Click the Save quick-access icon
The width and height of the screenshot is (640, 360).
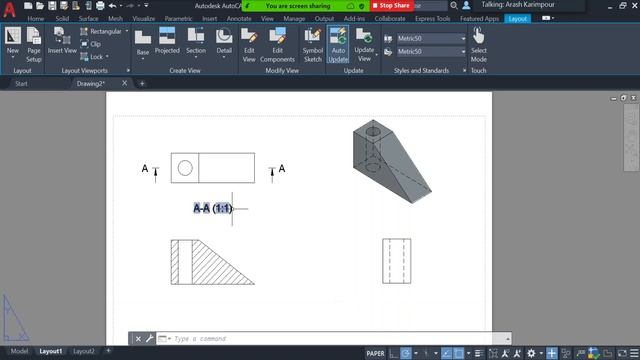(x=52, y=6)
